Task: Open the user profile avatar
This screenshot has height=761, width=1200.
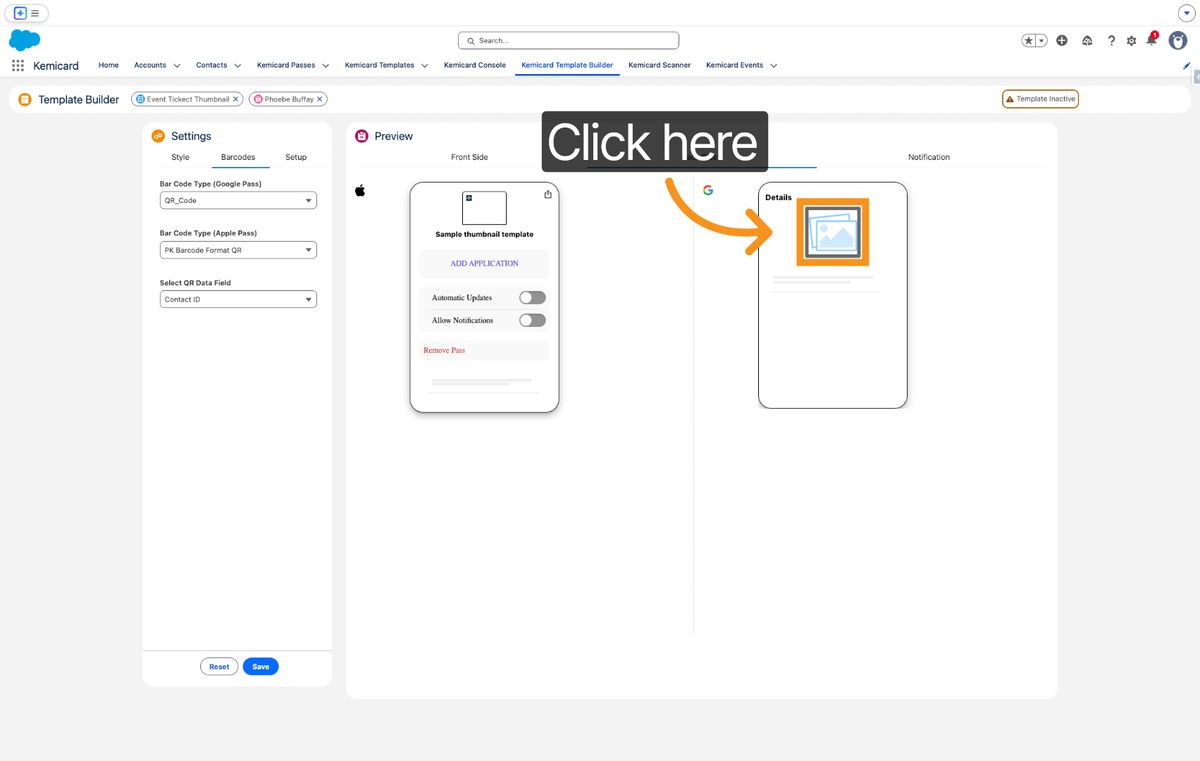Action: point(1178,40)
